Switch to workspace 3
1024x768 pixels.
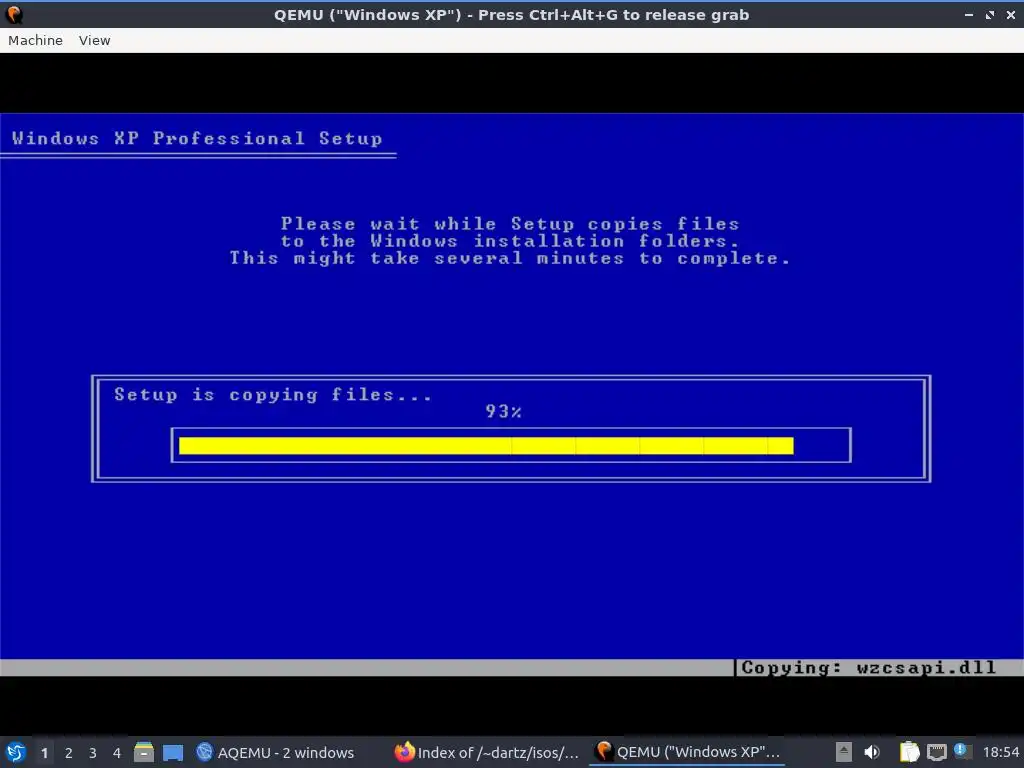pyautogui.click(x=93, y=753)
